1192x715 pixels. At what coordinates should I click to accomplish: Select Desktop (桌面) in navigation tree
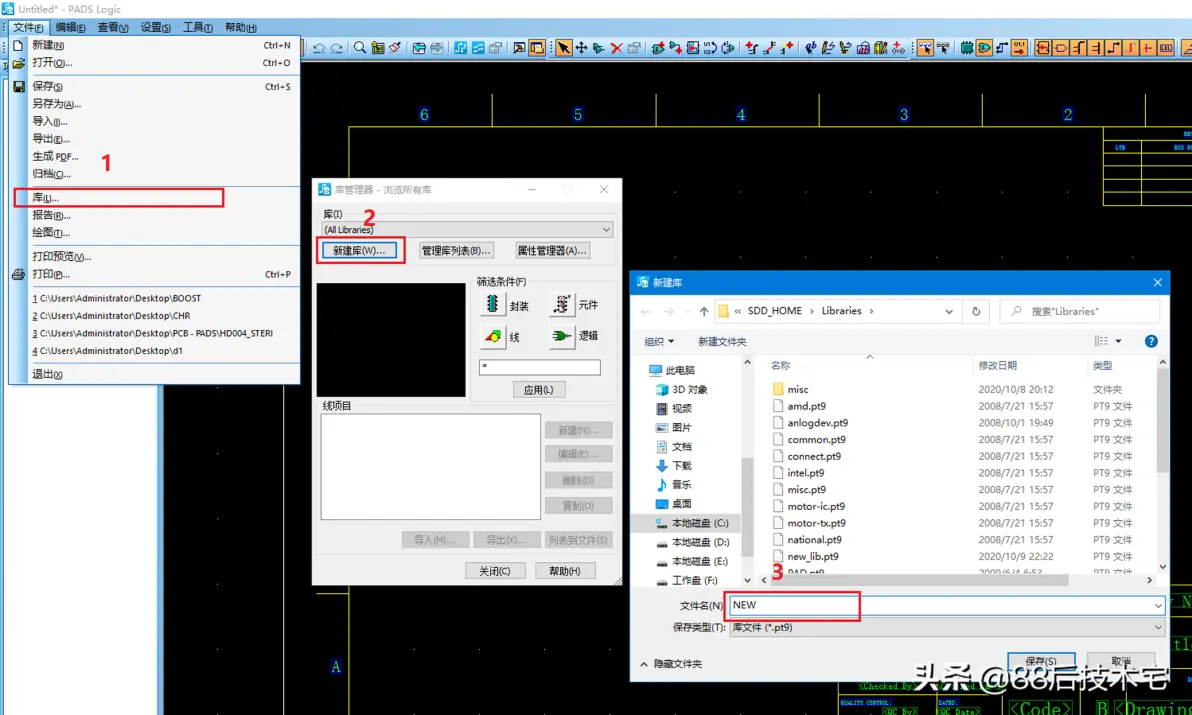click(x=674, y=504)
